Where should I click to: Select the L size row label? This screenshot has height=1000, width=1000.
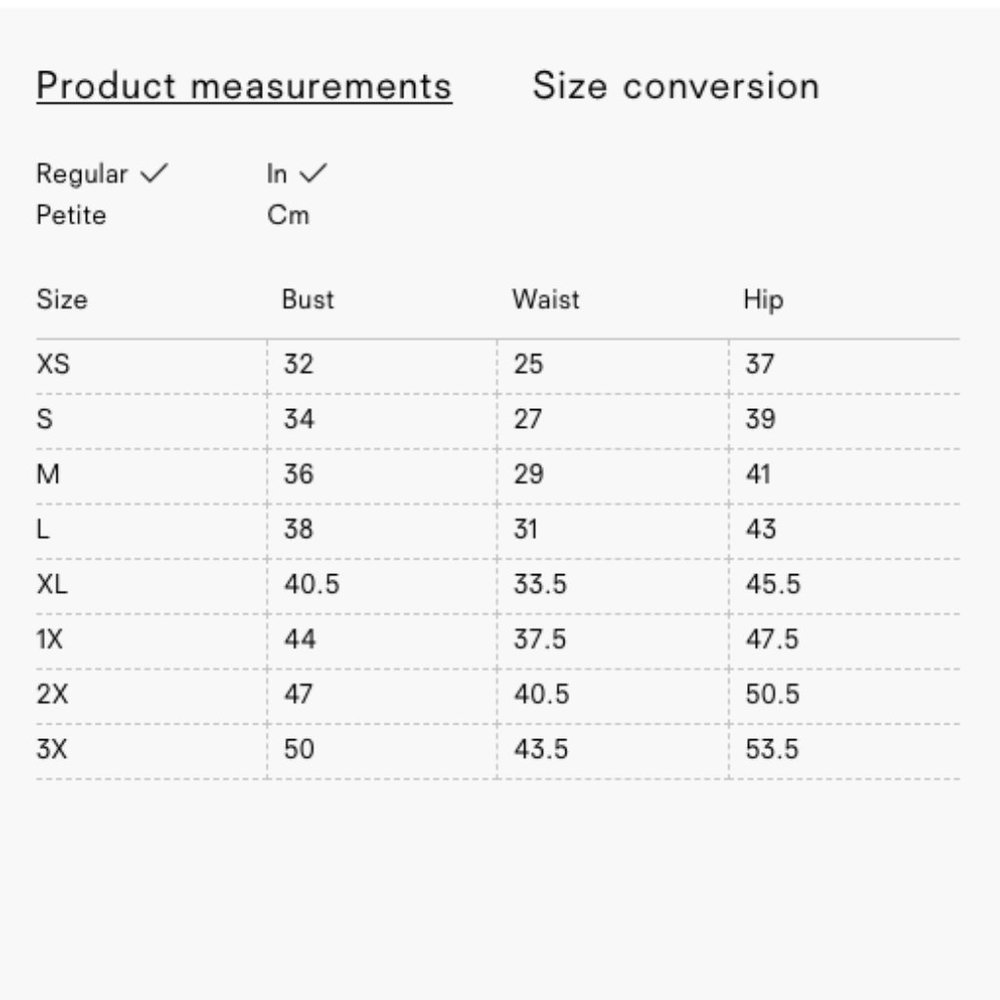coord(43,529)
